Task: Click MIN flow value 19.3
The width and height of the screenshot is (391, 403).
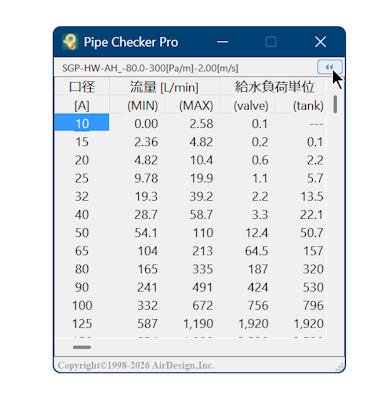Action: [x=146, y=196]
